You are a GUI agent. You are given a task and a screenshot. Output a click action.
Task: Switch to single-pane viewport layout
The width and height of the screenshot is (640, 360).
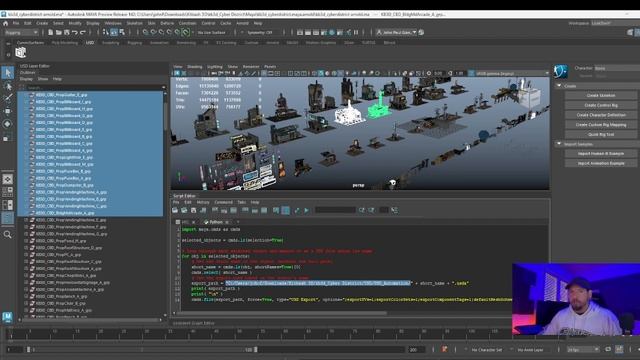[x=7, y=179]
